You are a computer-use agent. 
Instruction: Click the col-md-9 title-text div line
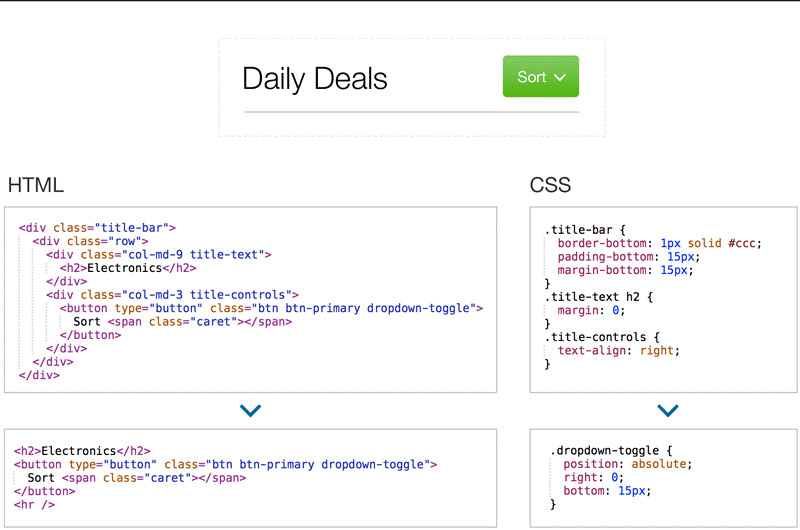coord(158,255)
